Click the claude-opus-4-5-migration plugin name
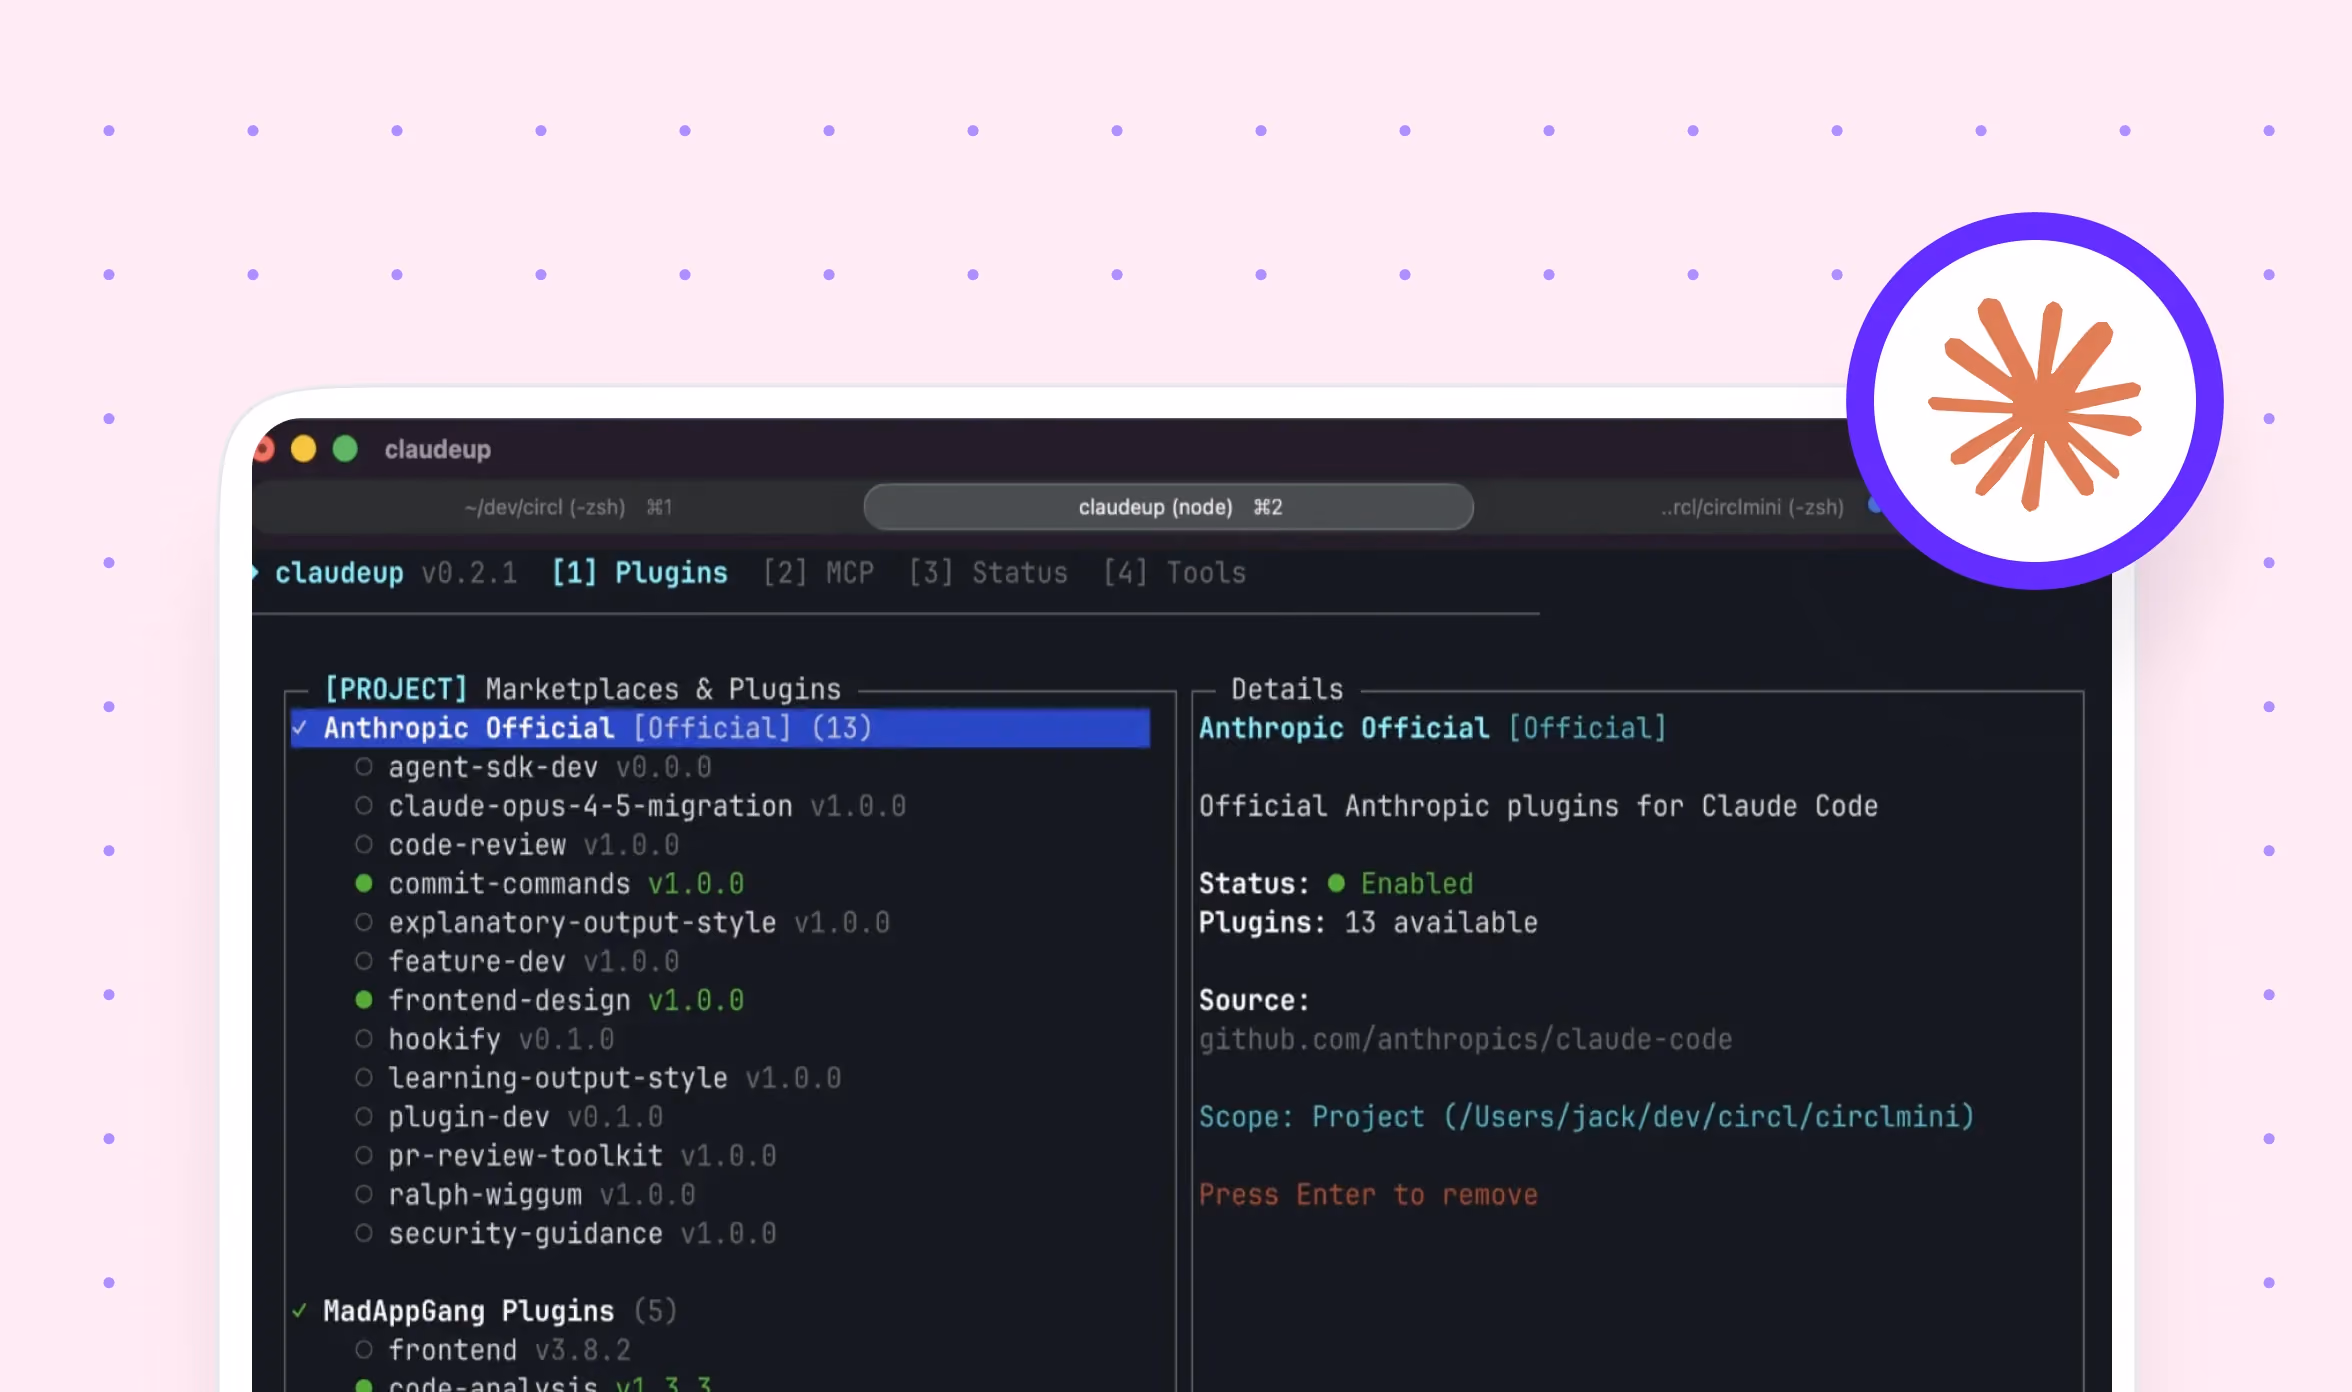This screenshot has width=2352, height=1392. coord(590,806)
